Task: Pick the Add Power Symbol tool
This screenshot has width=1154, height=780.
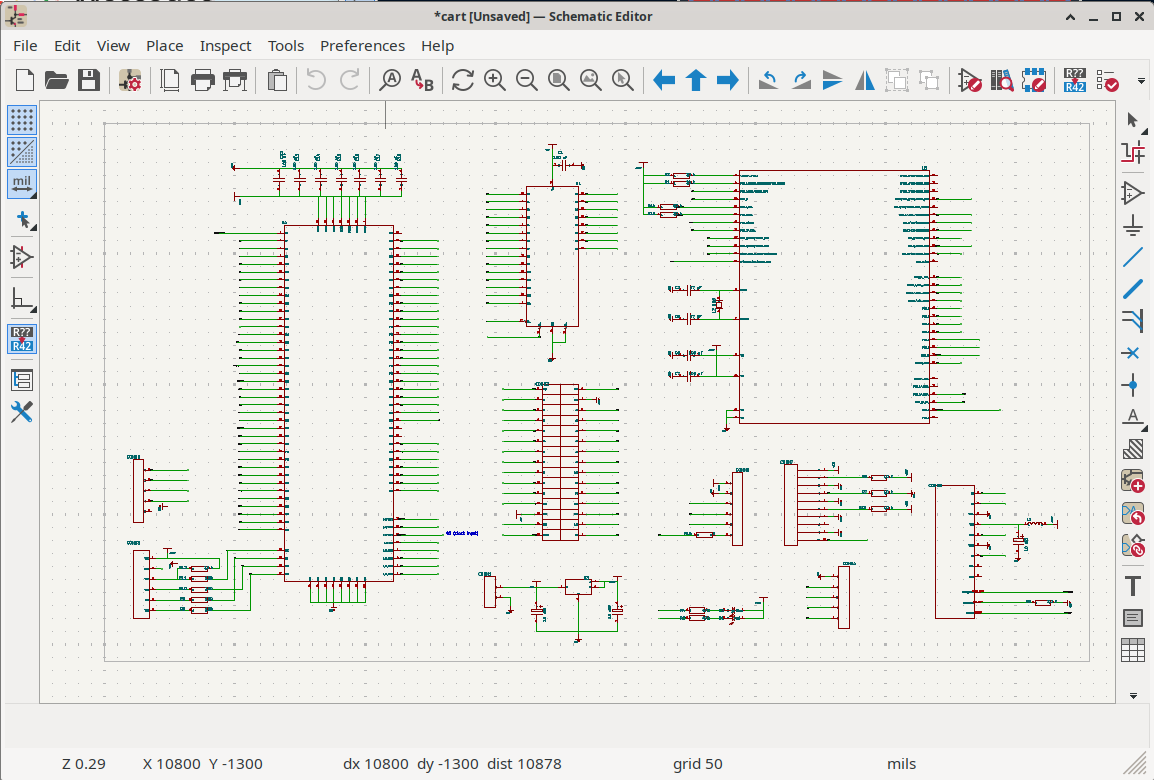Action: click(1132, 225)
